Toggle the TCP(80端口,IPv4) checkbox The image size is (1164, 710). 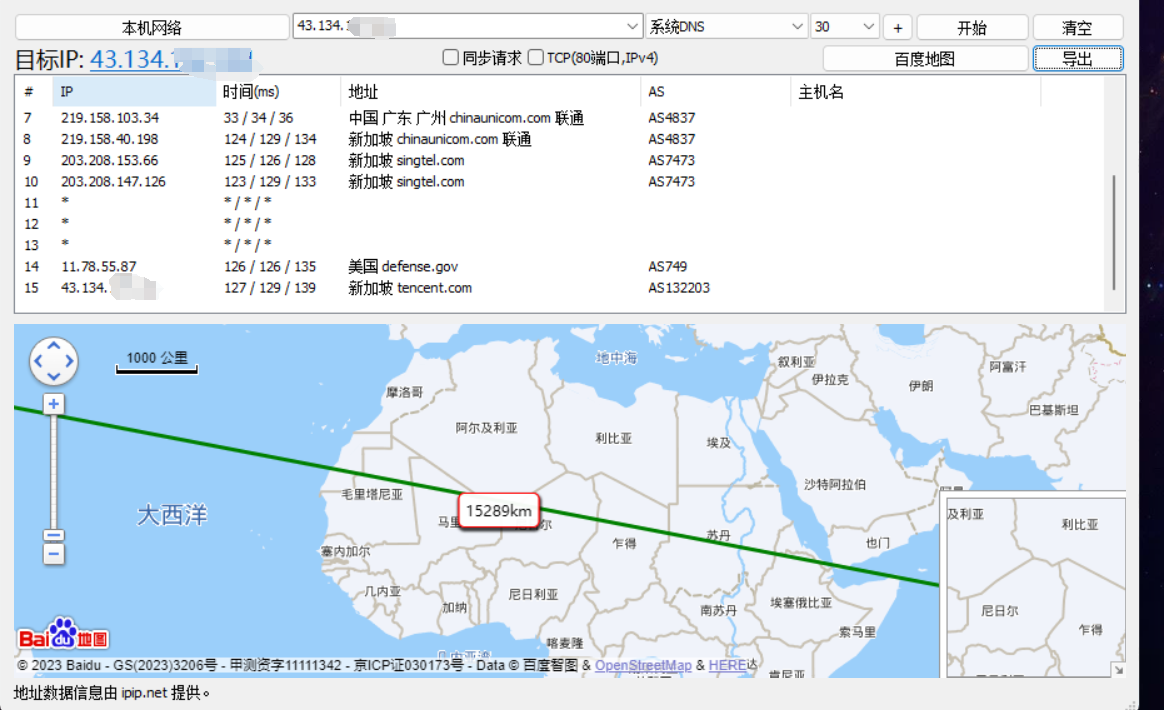point(536,58)
